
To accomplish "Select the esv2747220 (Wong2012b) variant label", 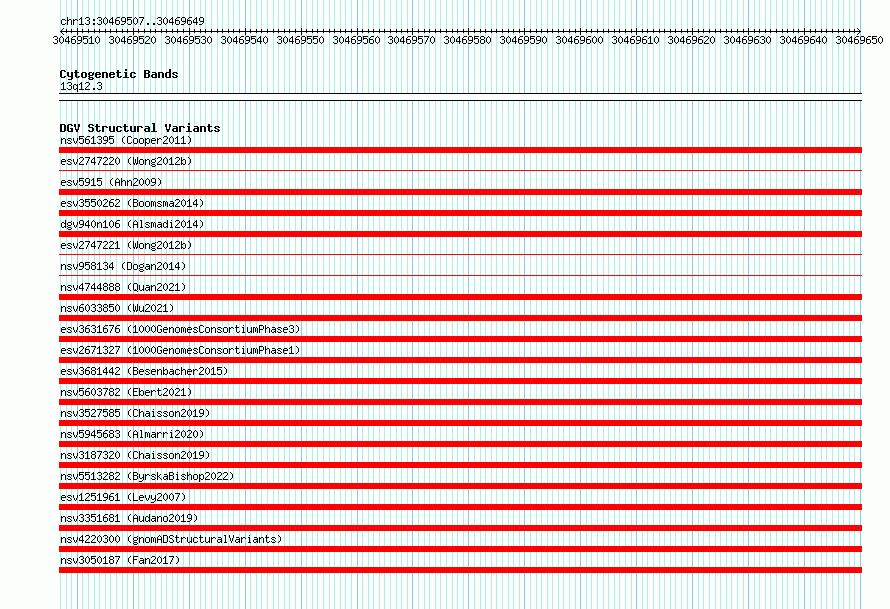I will click(126, 161).
